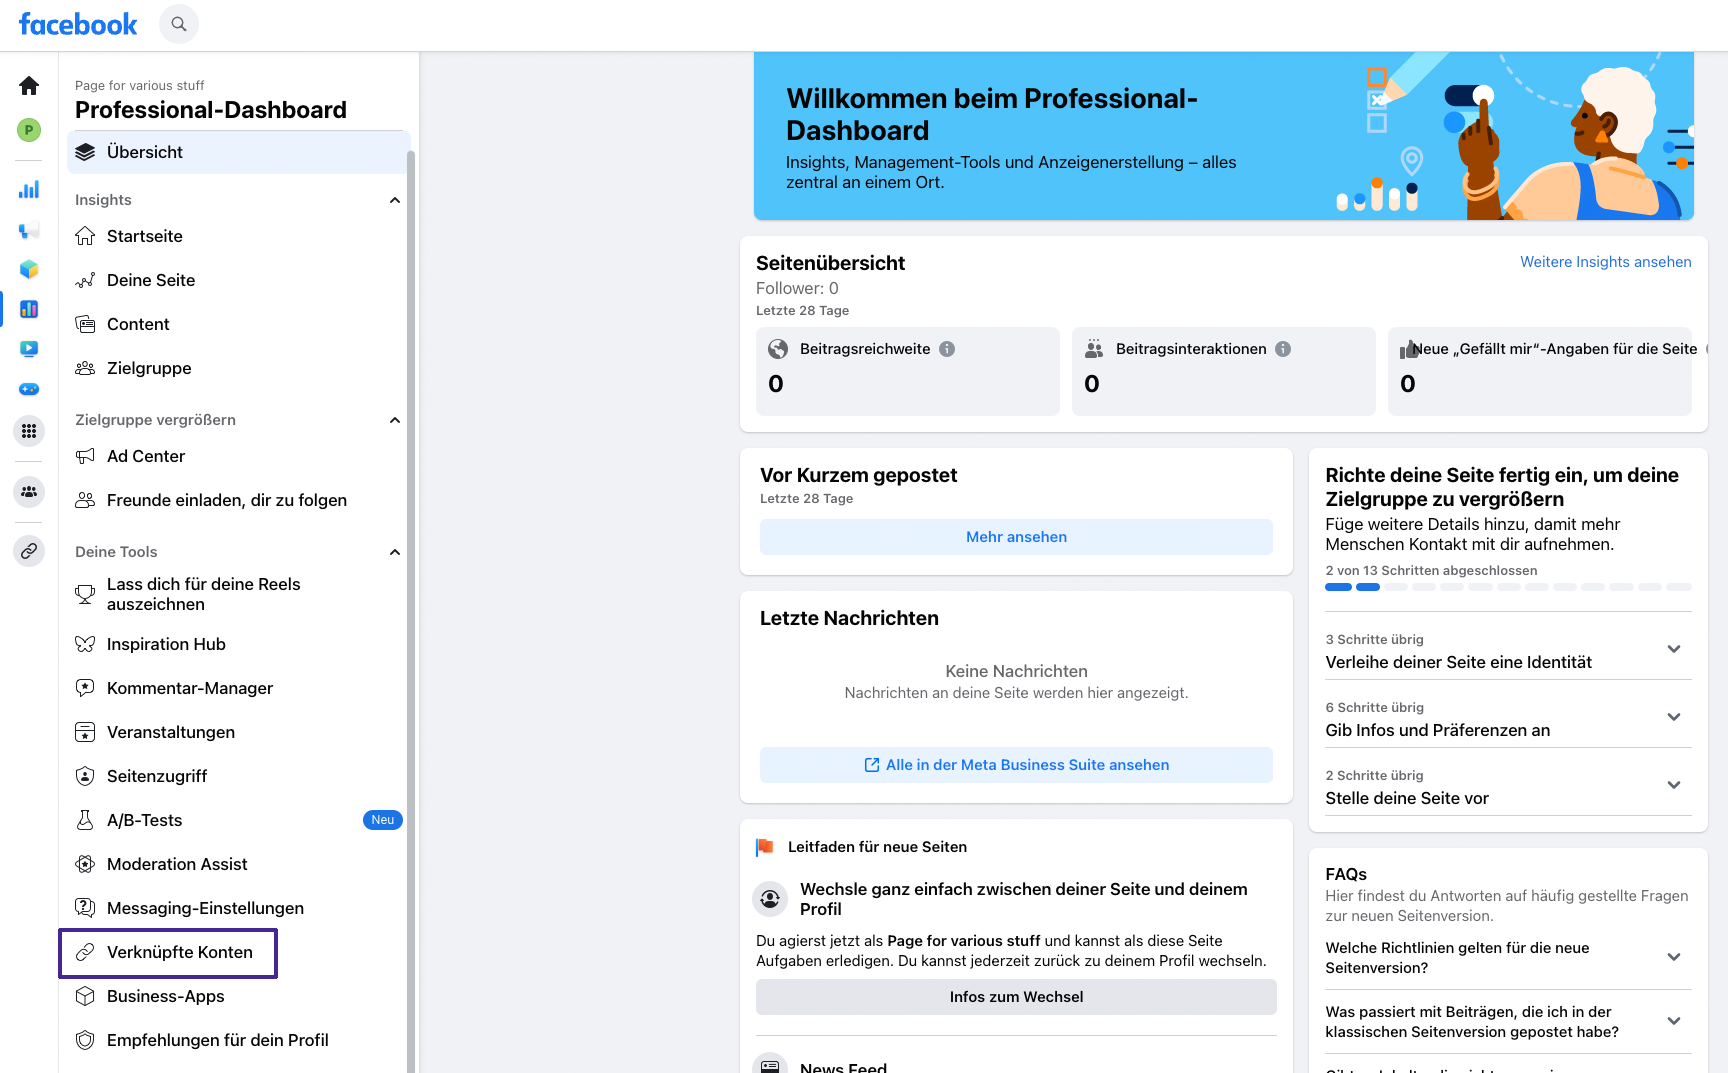The width and height of the screenshot is (1728, 1073).
Task: Open Ad Center
Action: pos(237,456)
